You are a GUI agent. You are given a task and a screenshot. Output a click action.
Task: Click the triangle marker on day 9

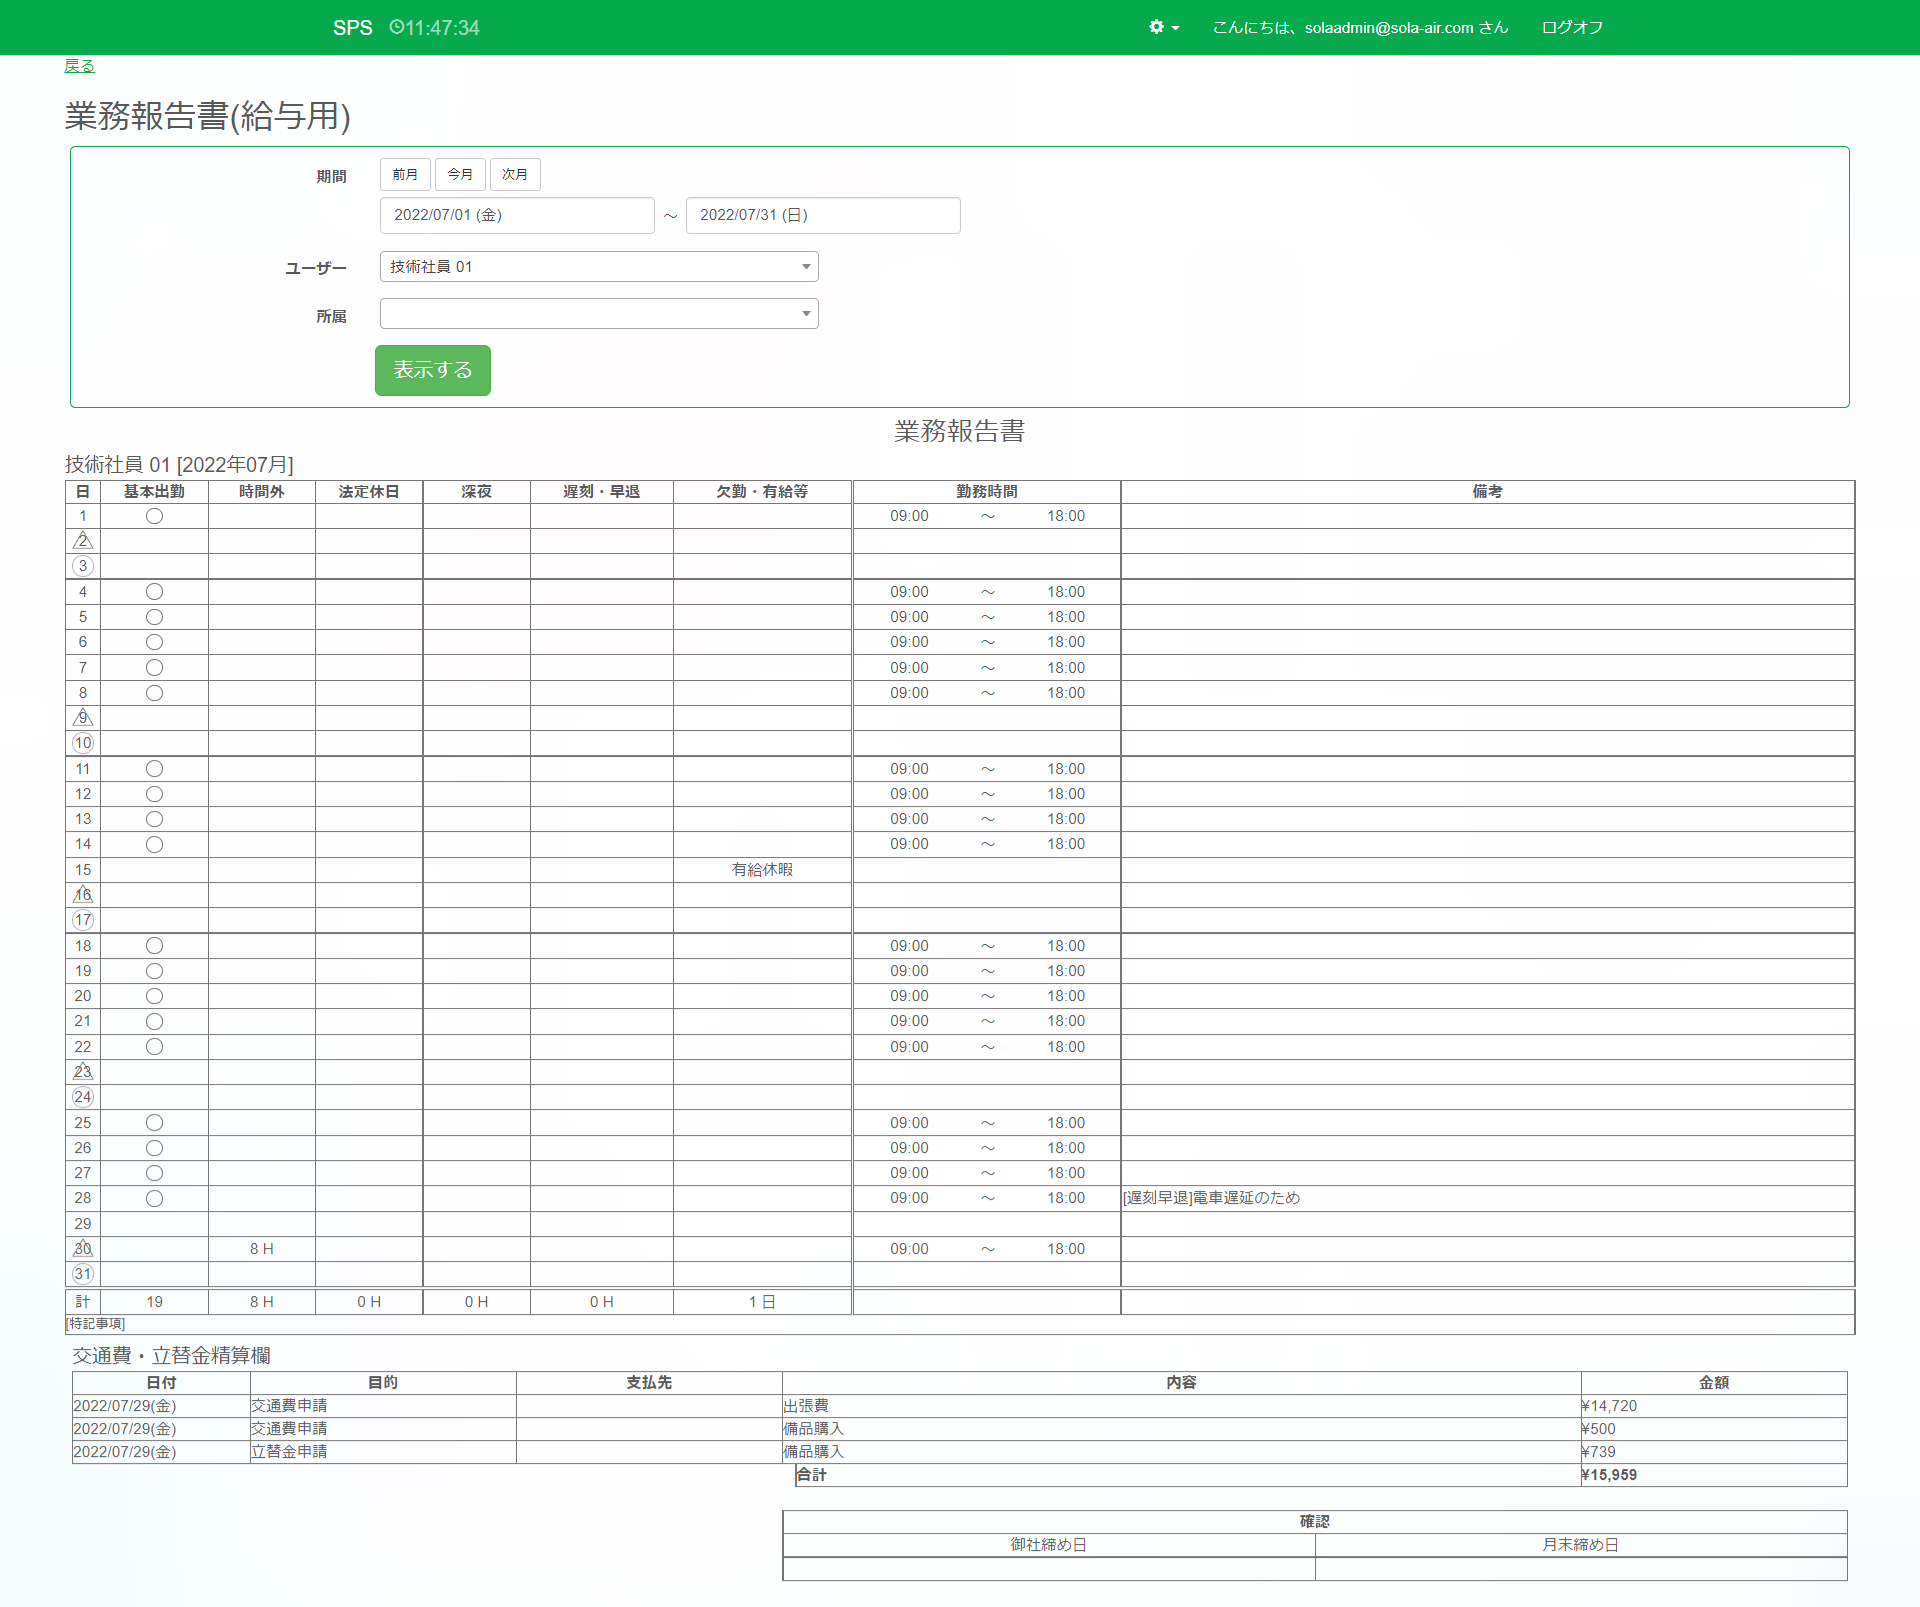click(83, 718)
